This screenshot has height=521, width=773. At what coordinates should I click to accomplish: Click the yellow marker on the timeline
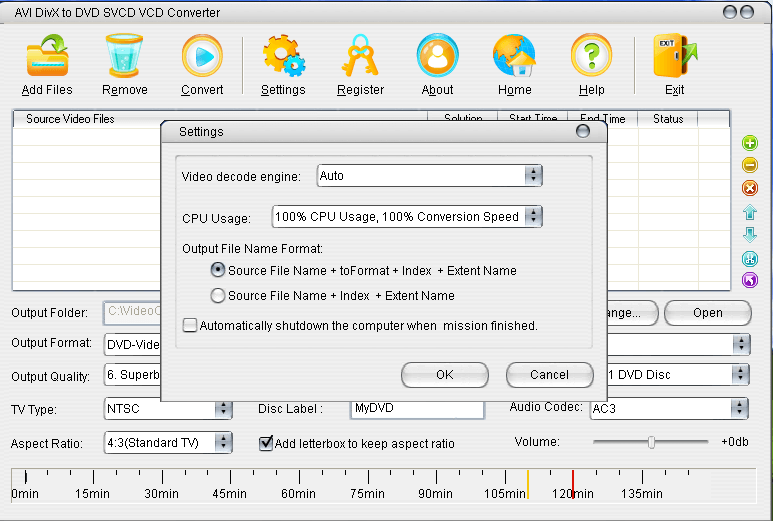(528, 484)
